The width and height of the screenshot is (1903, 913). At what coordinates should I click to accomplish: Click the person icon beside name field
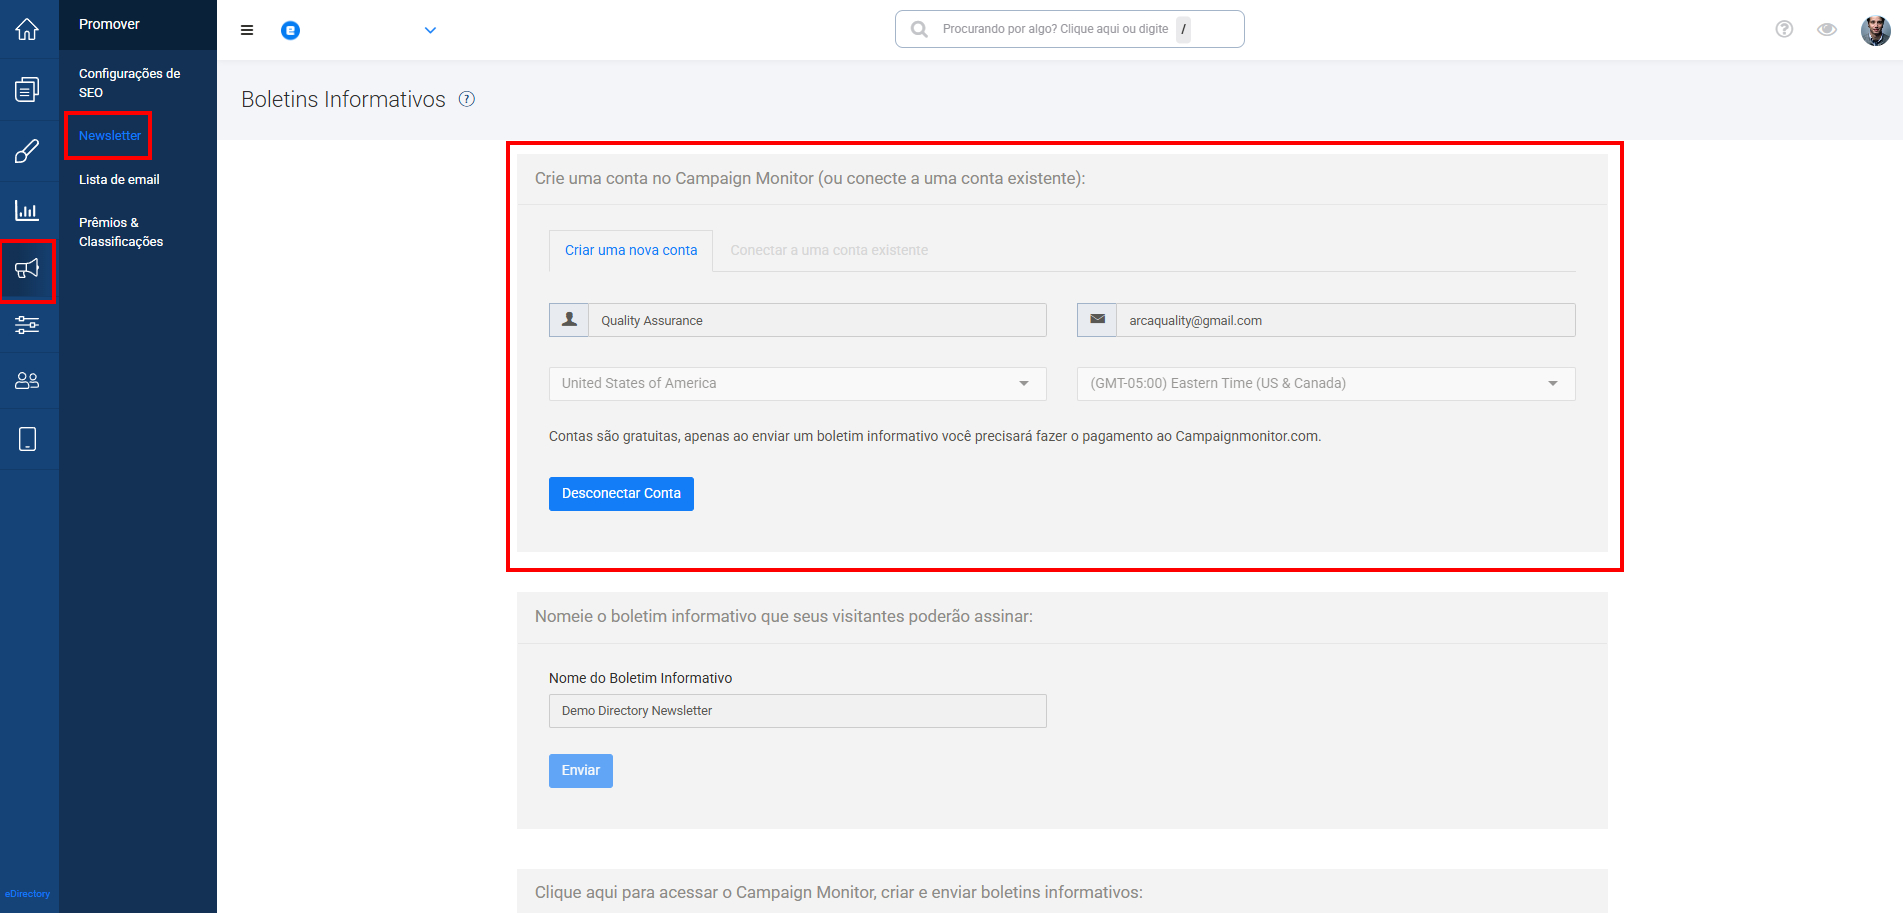(x=569, y=320)
